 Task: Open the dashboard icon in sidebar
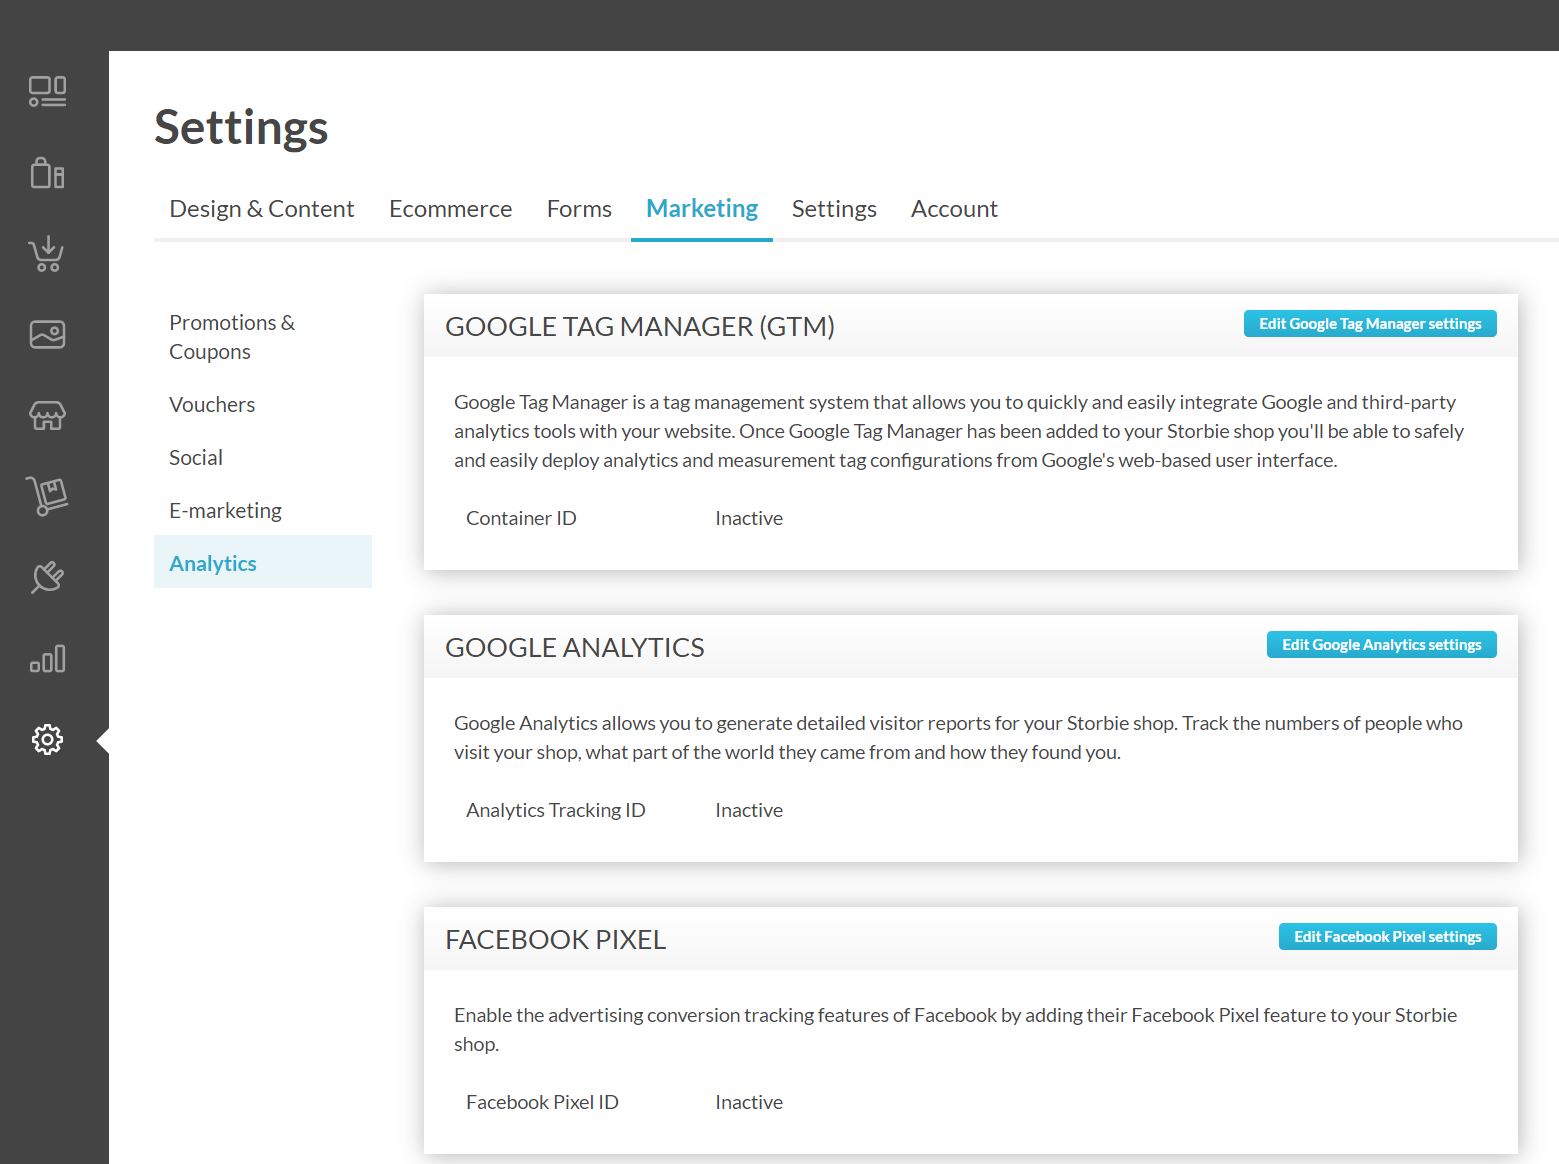[47, 92]
